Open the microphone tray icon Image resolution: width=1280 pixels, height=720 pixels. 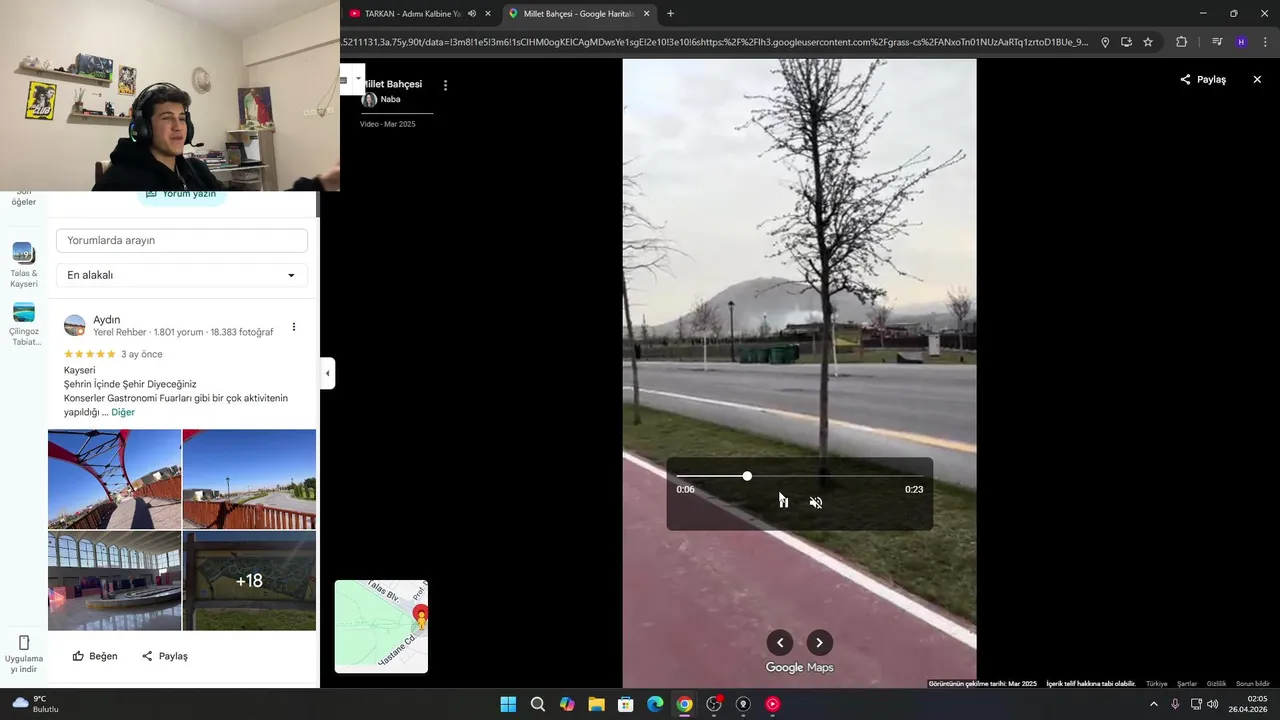point(1175,704)
